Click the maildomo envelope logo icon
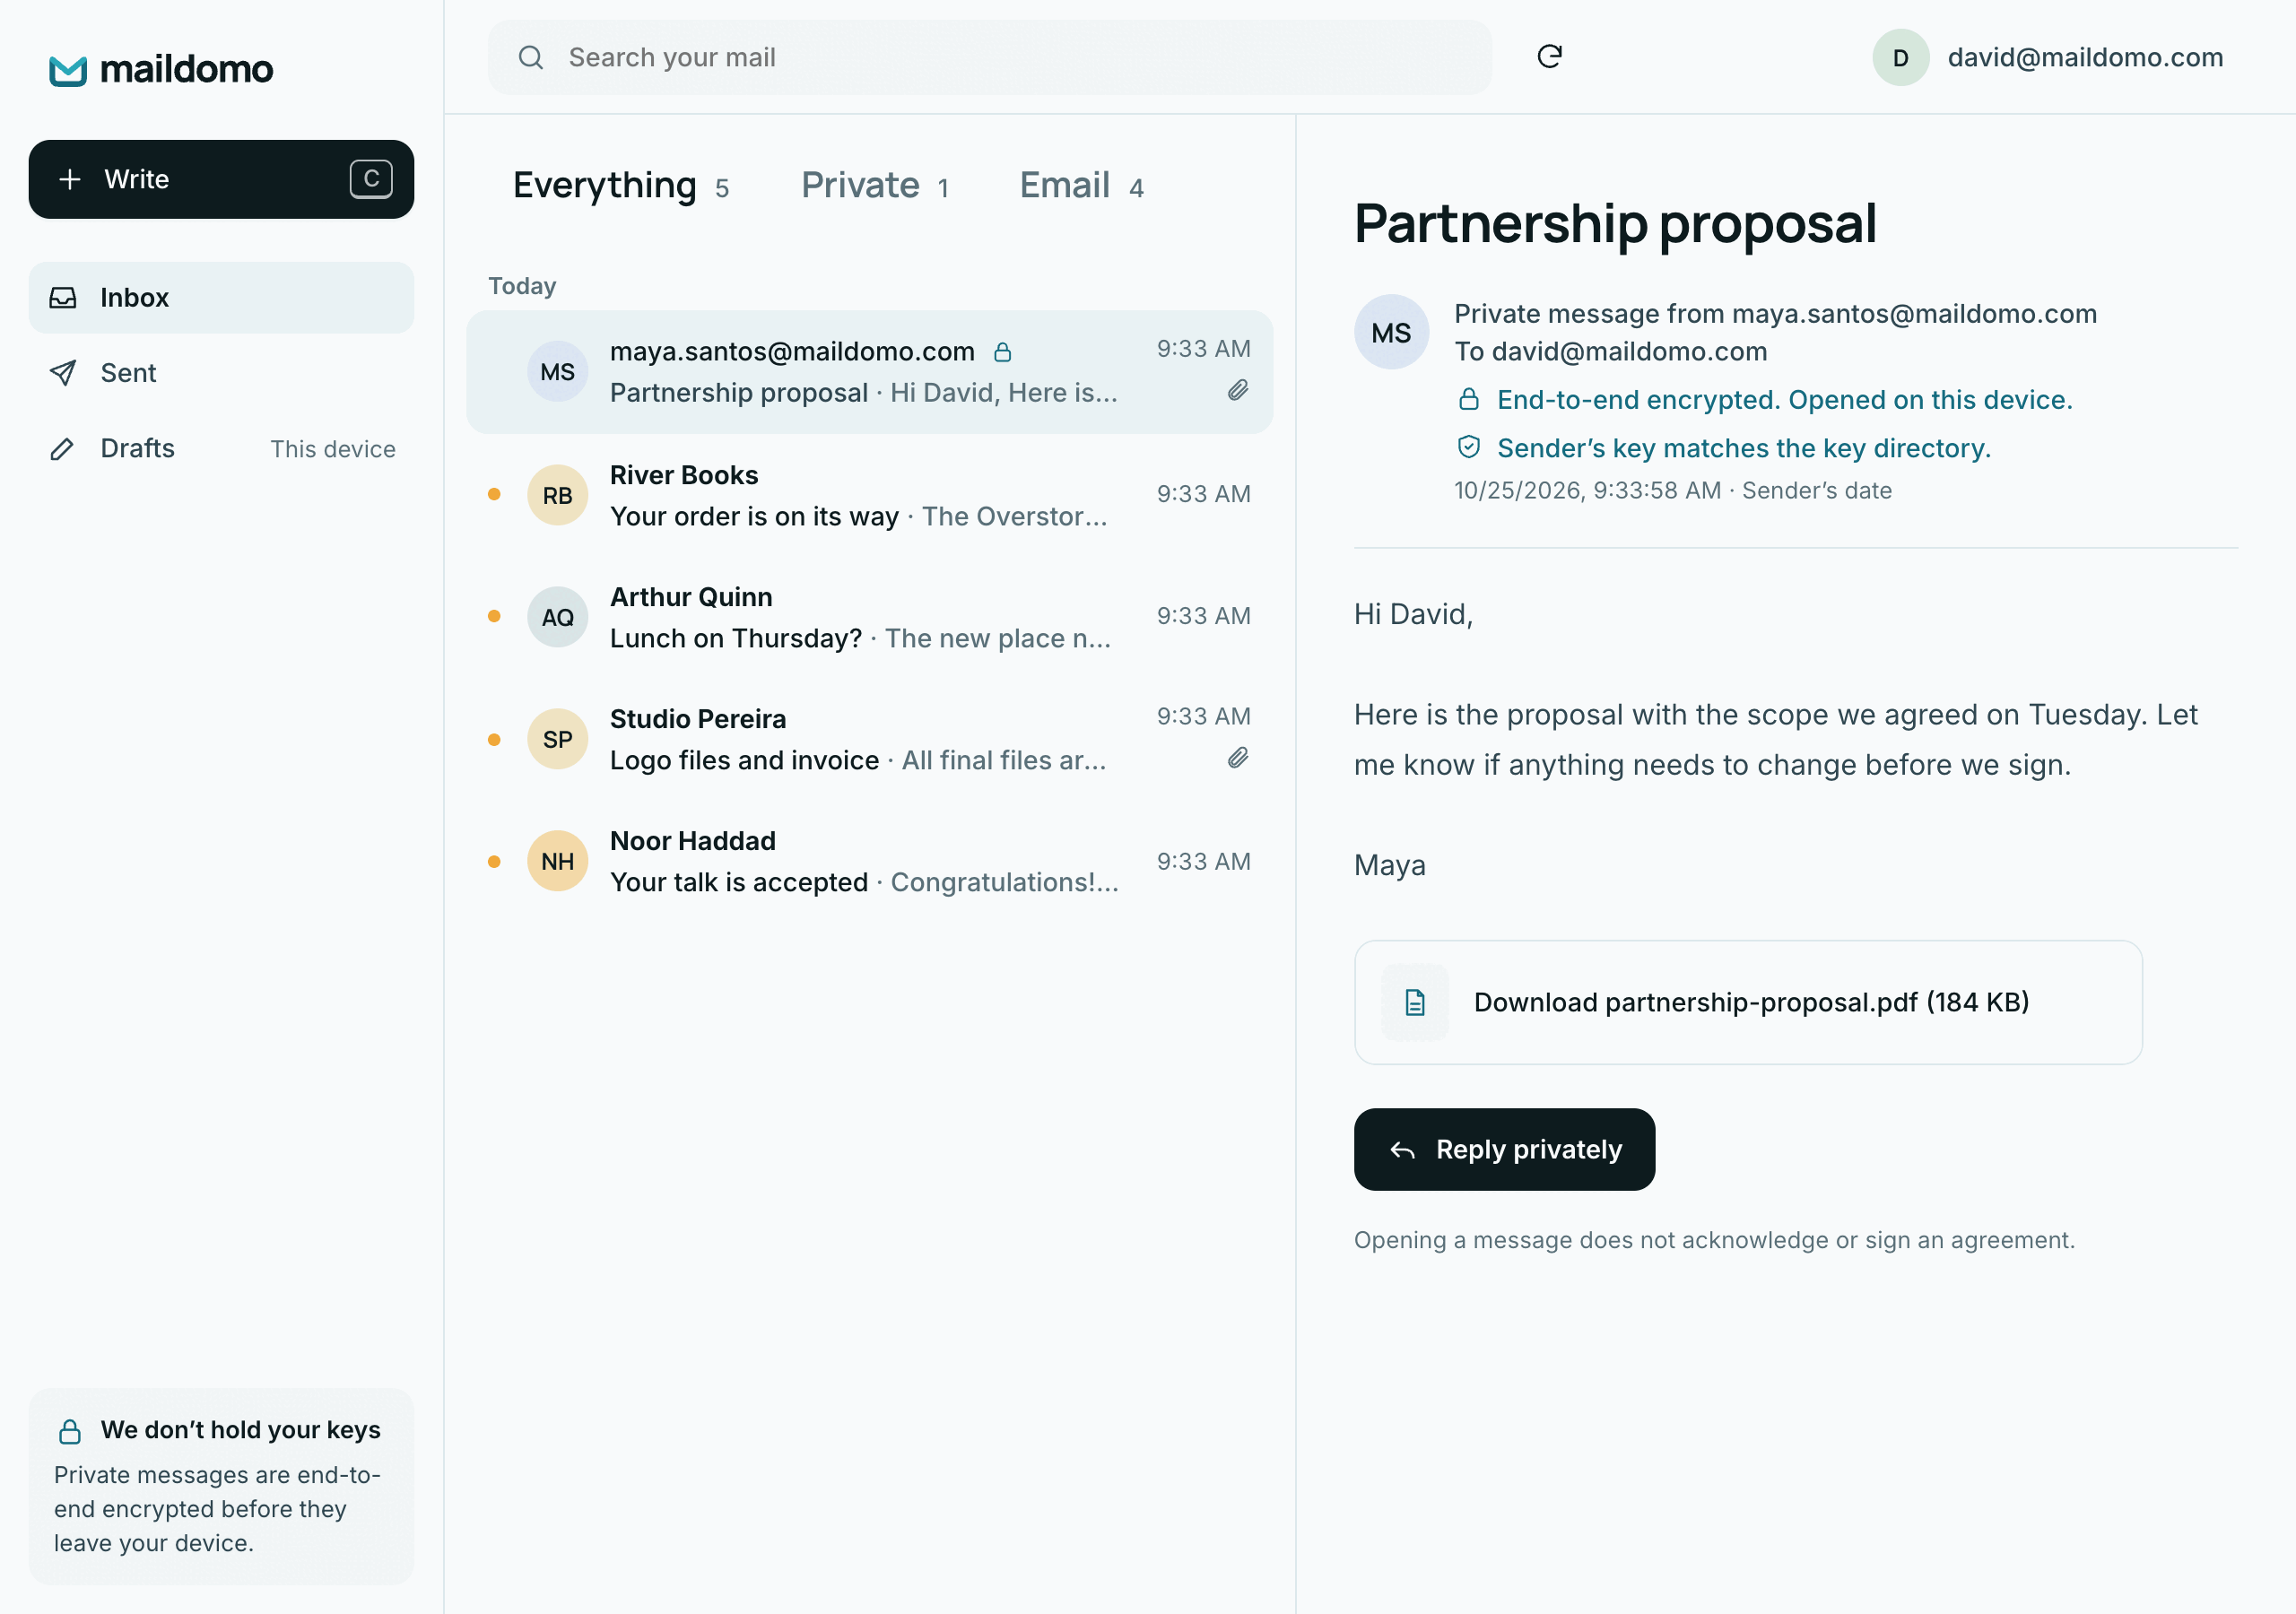Image resolution: width=2296 pixels, height=1614 pixels. click(68, 70)
